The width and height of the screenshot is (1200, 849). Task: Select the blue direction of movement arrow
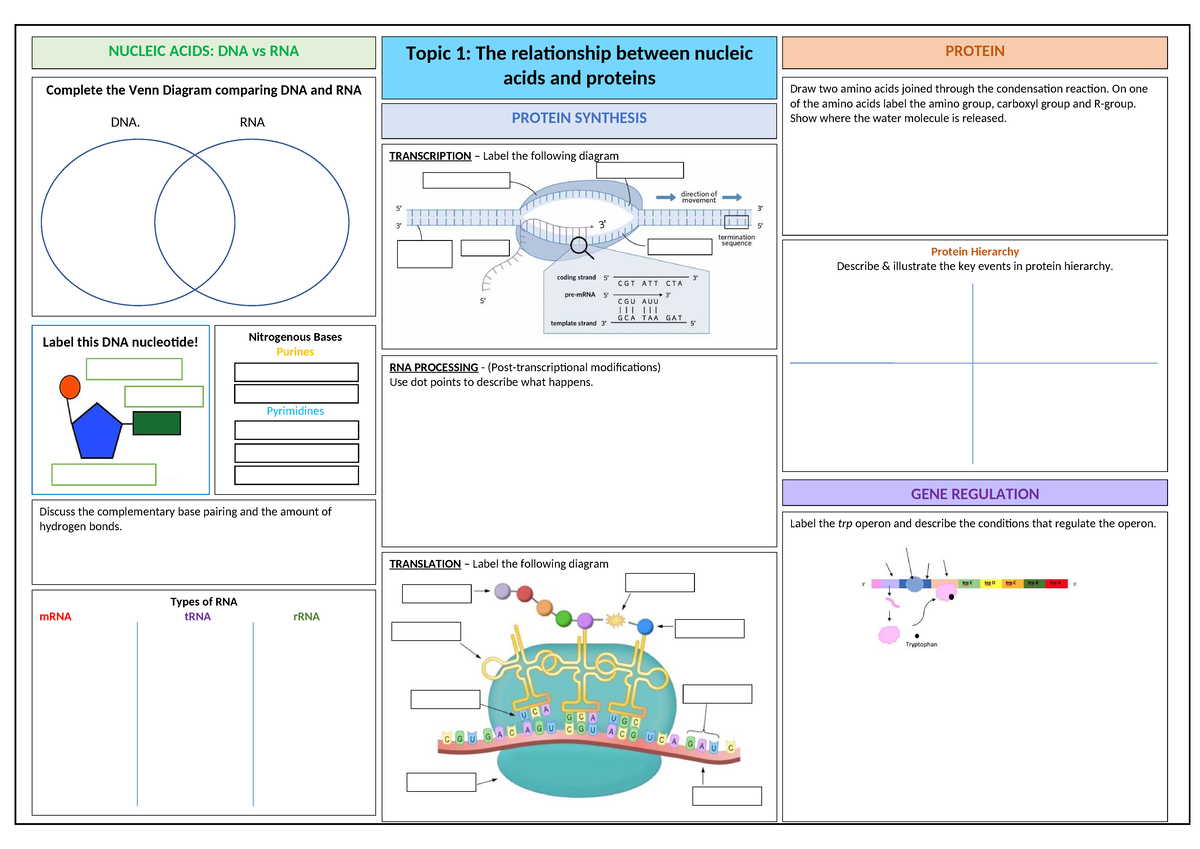[x=666, y=197]
